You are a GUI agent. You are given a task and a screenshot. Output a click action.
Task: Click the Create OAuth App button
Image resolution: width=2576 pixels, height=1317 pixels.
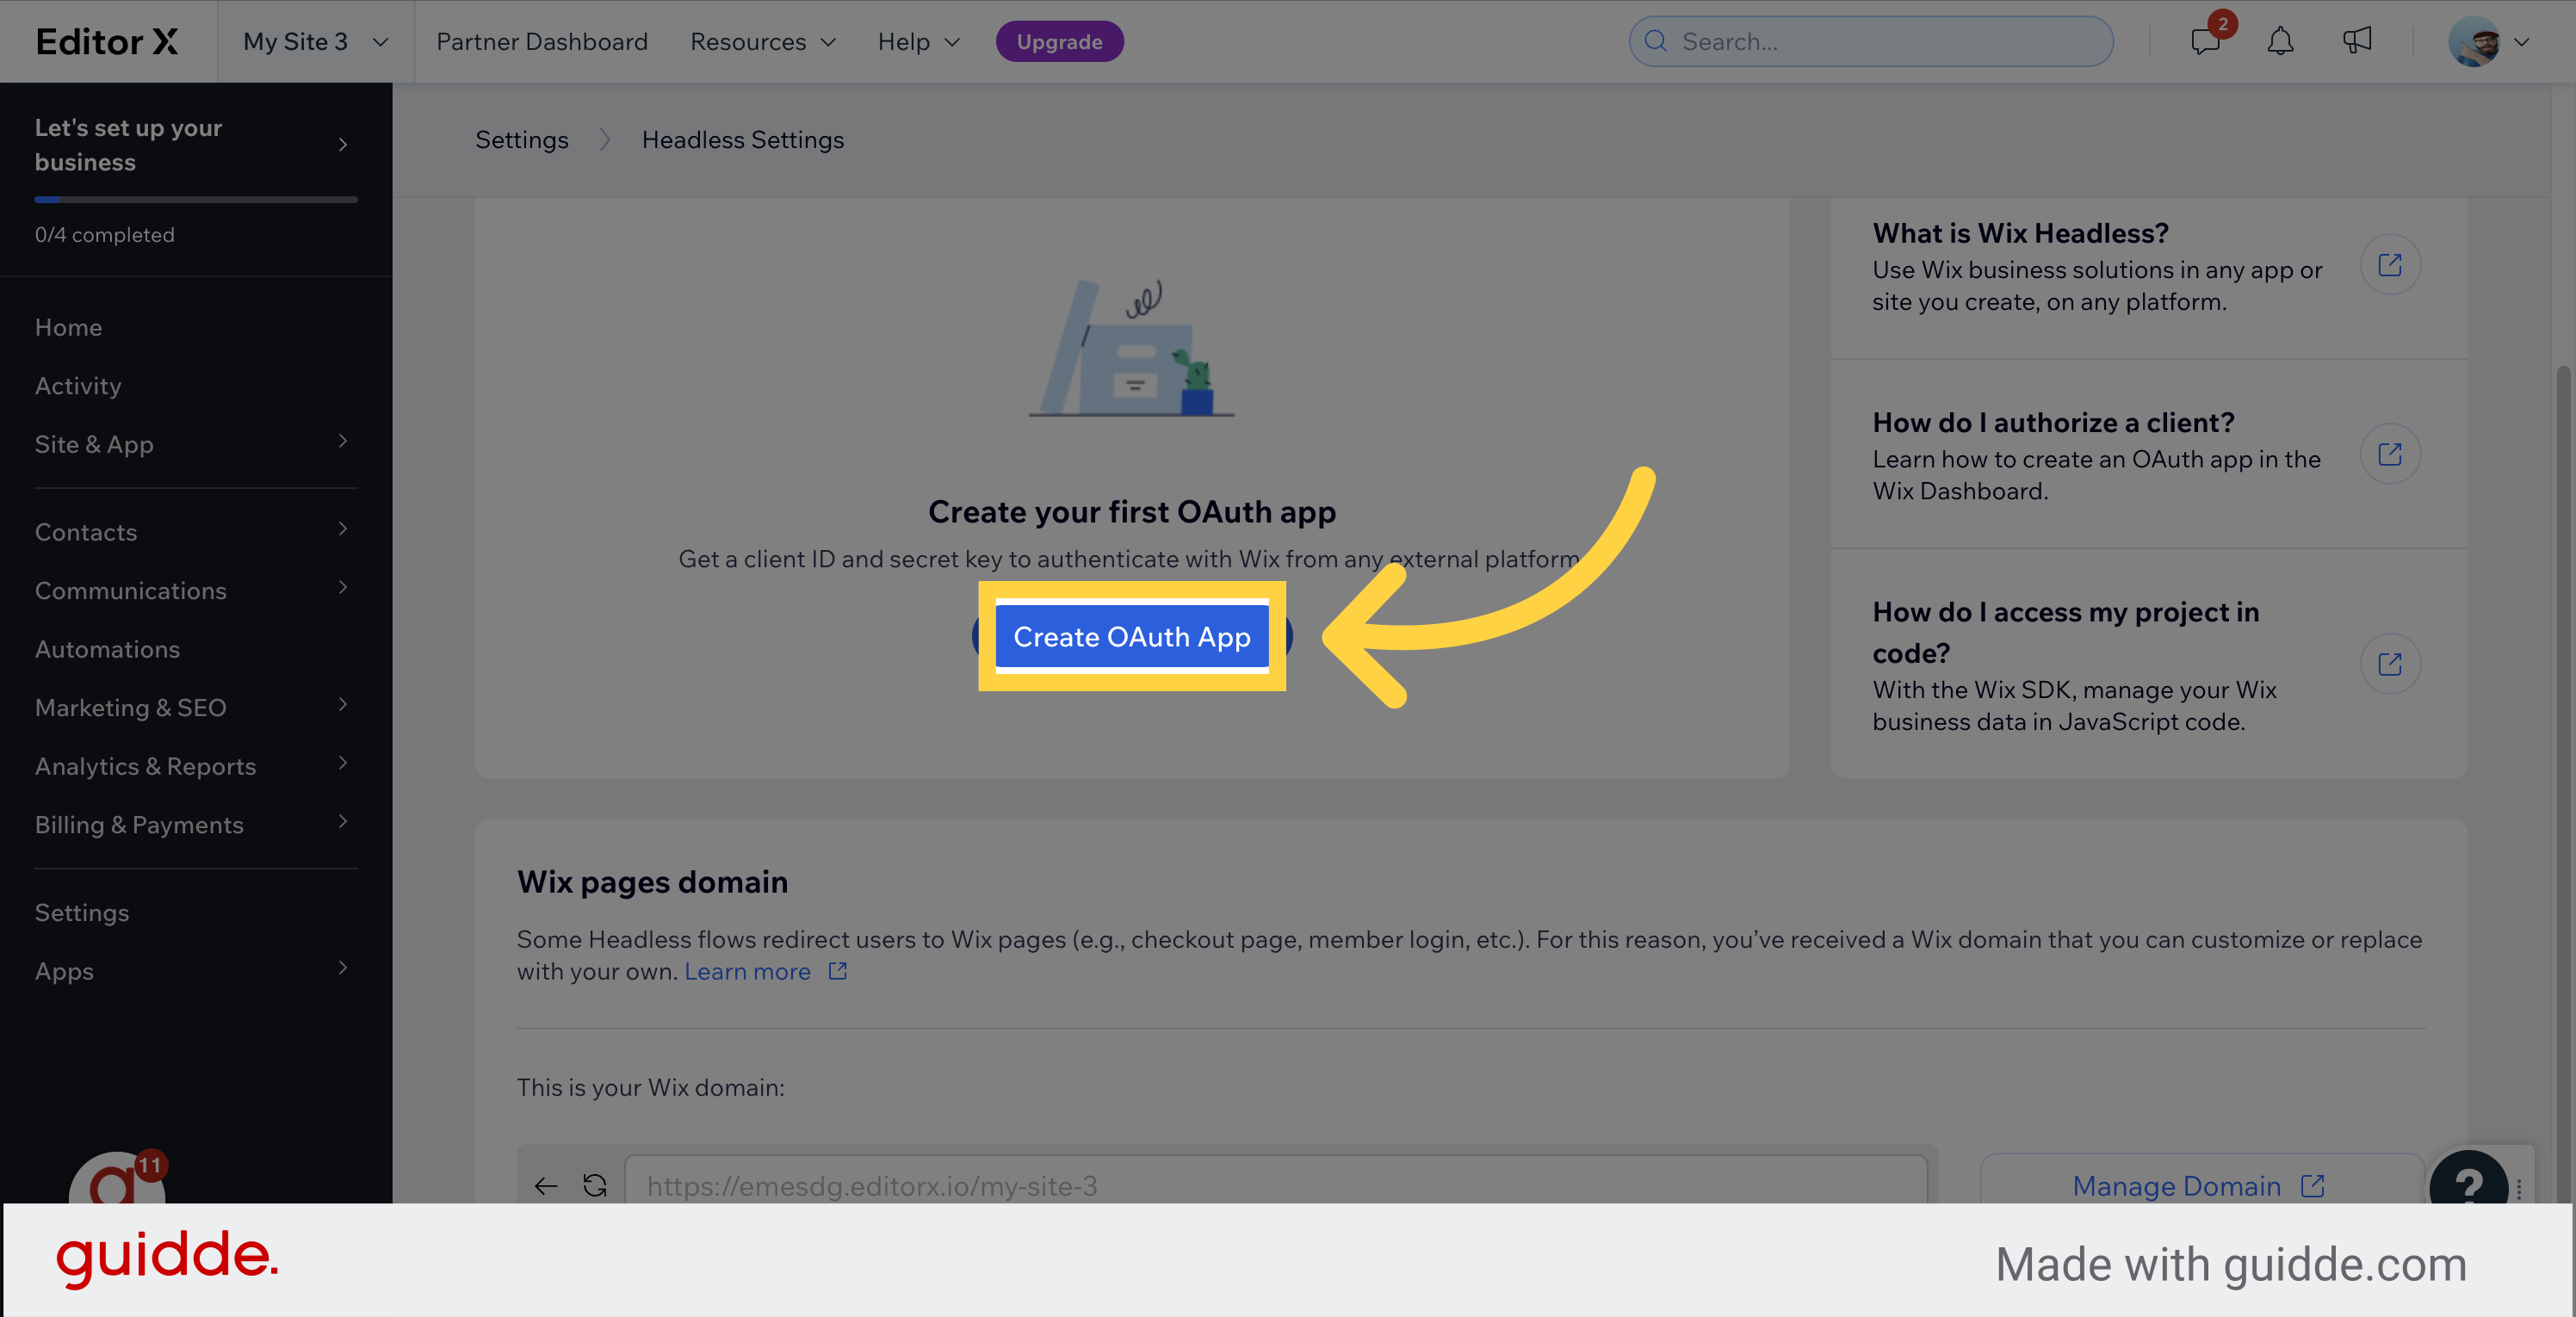pyautogui.click(x=1131, y=637)
